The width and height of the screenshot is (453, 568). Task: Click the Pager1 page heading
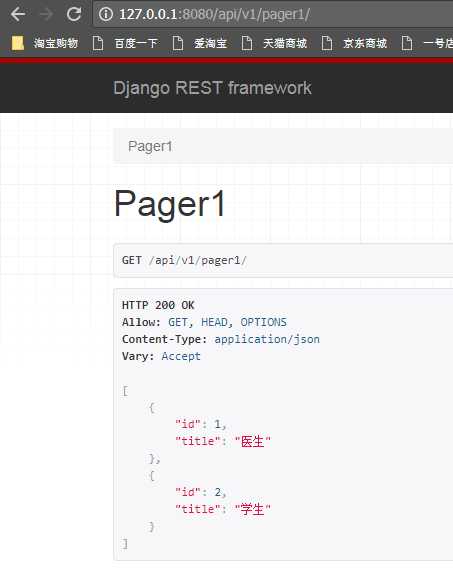pos(169,204)
